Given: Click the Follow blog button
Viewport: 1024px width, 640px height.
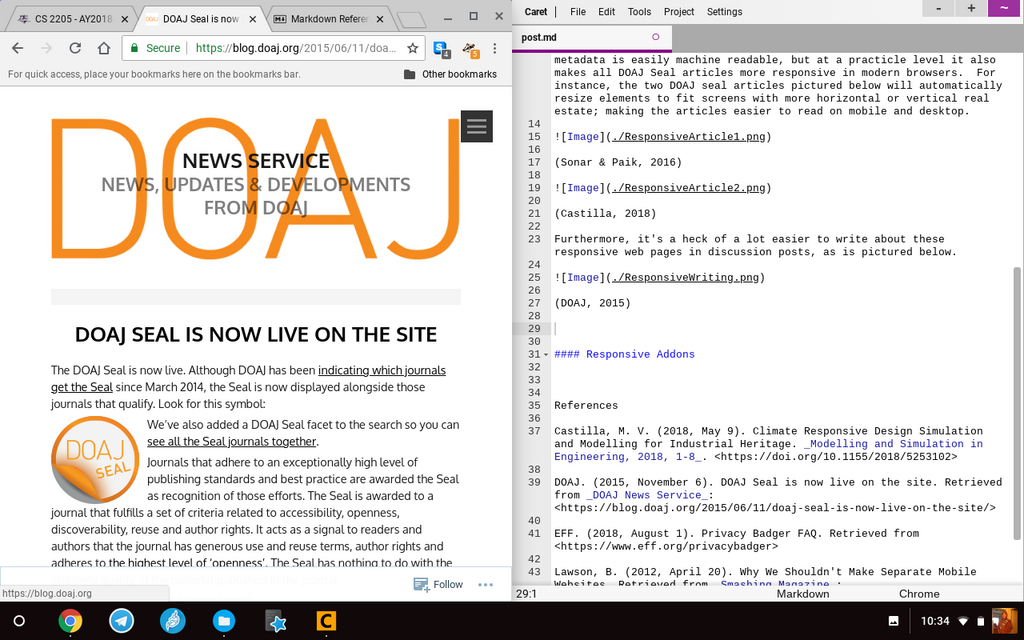Looking at the screenshot, I should click(438, 584).
